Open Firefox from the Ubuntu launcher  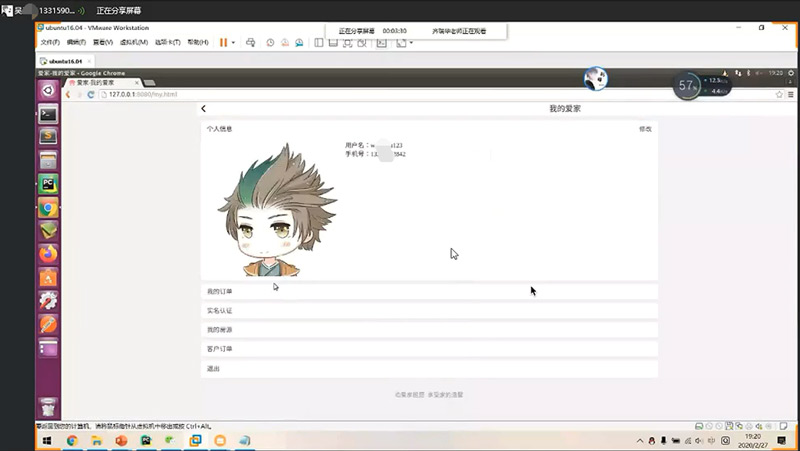pos(48,254)
